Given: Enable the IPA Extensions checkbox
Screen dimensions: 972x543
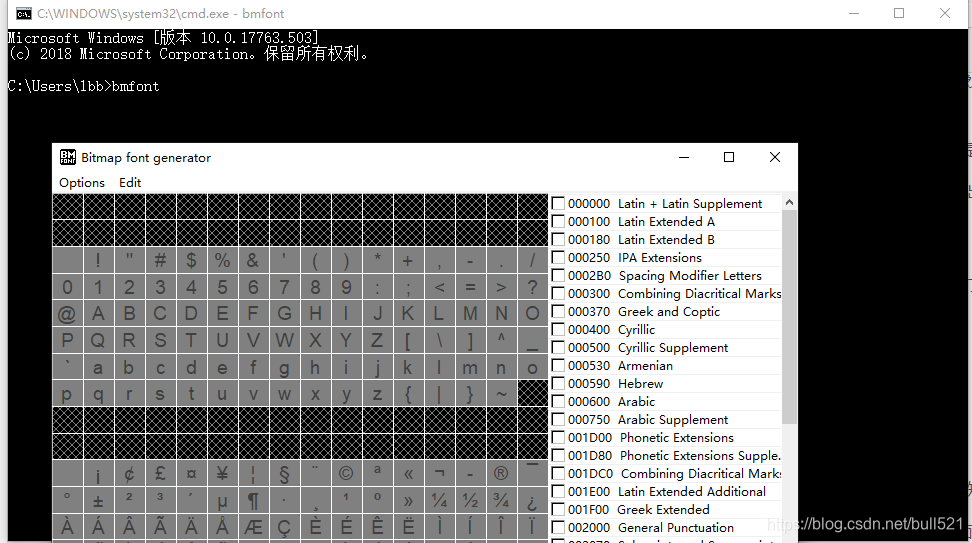Looking at the screenshot, I should tap(558, 257).
